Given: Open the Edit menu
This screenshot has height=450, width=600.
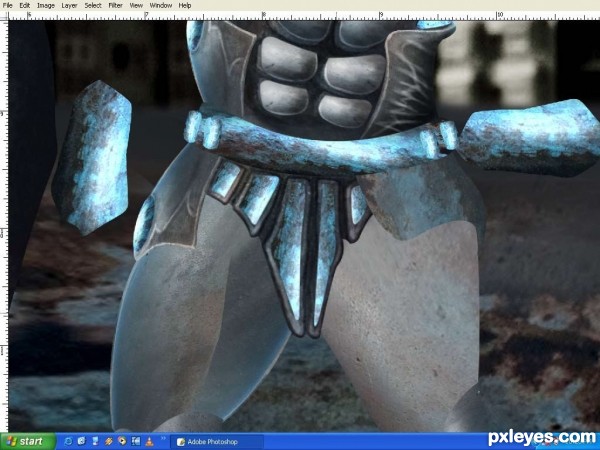Looking at the screenshot, I should point(24,5).
